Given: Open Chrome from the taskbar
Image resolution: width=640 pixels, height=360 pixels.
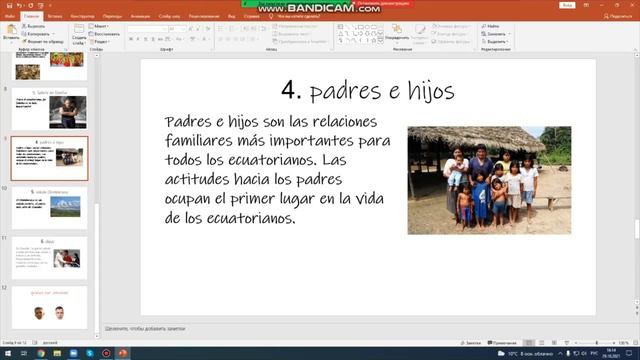Looking at the screenshot, I should coord(41,353).
